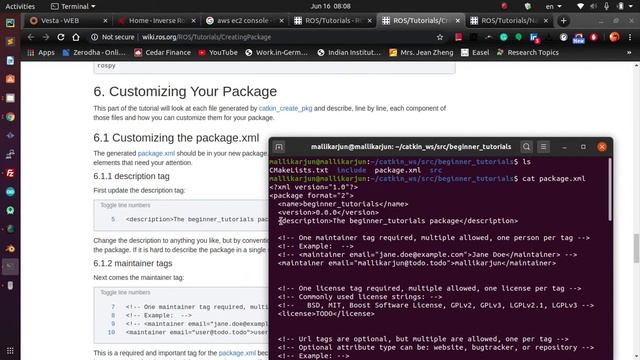Image resolution: width=640 pixels, height=360 pixels.
Task: Switch to the aws ec2 console tab
Action: coord(243,21)
